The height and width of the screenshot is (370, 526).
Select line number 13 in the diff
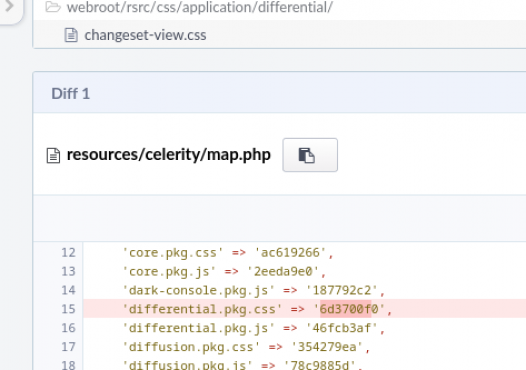pos(68,271)
